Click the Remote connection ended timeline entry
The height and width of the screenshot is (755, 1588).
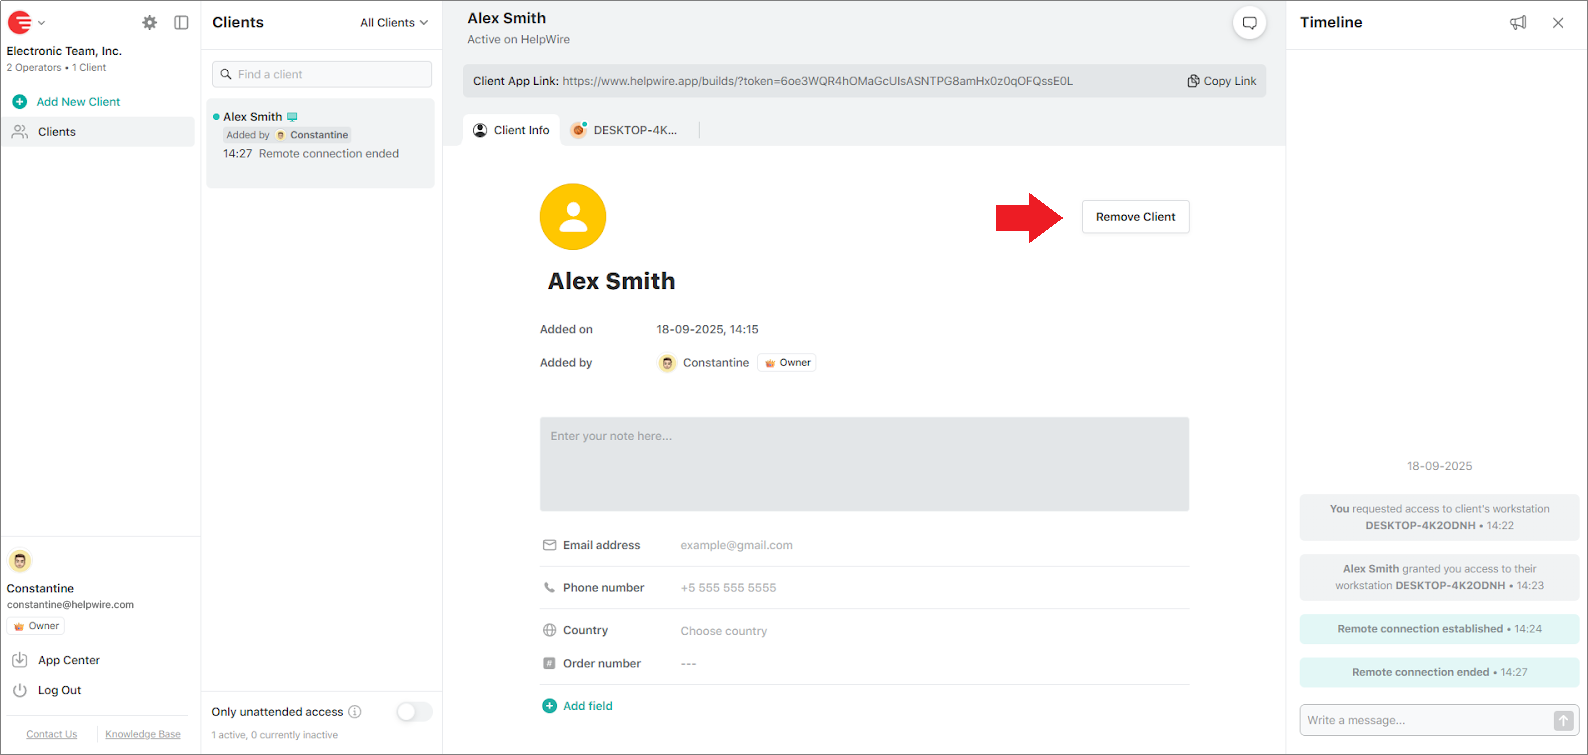(1439, 672)
